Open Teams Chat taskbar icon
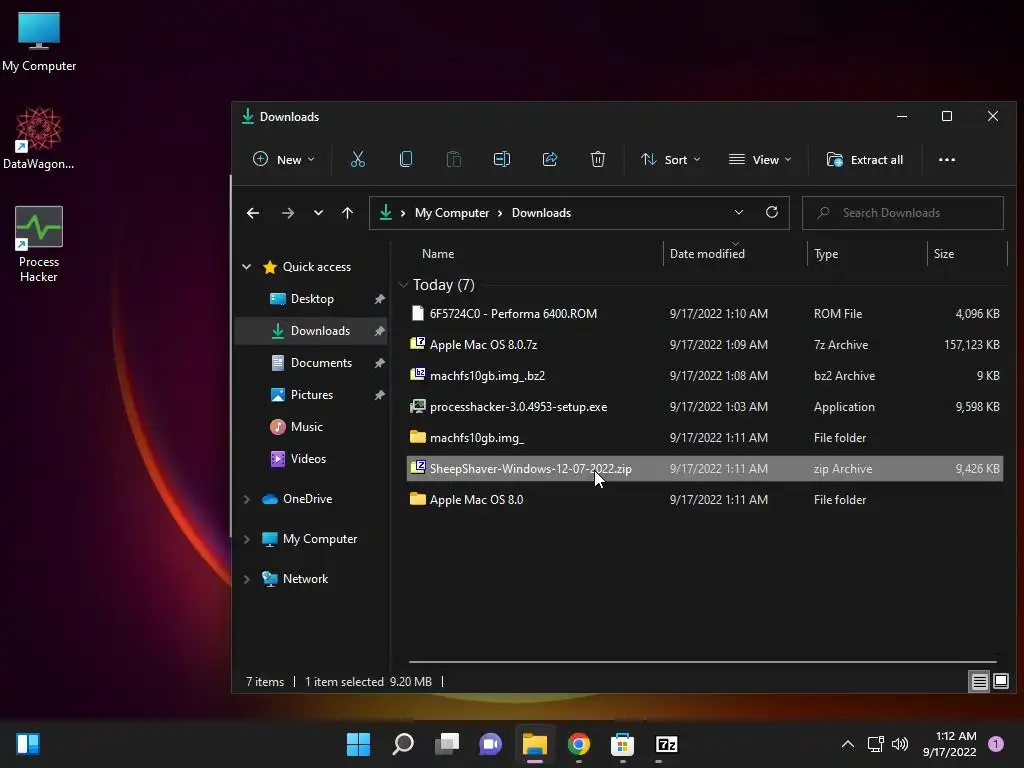The image size is (1024, 768). coord(490,744)
